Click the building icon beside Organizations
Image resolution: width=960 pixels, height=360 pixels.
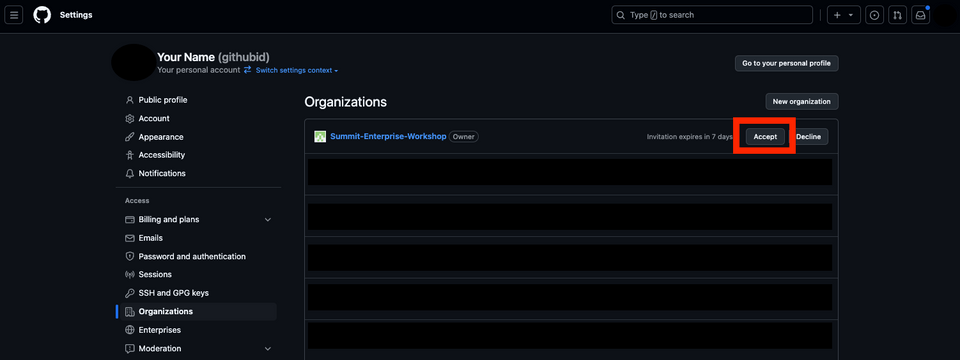129,311
